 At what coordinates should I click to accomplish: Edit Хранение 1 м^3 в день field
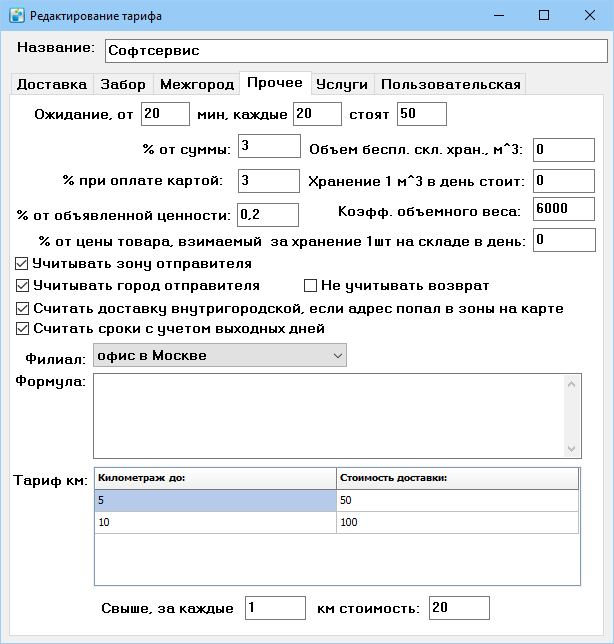point(564,181)
